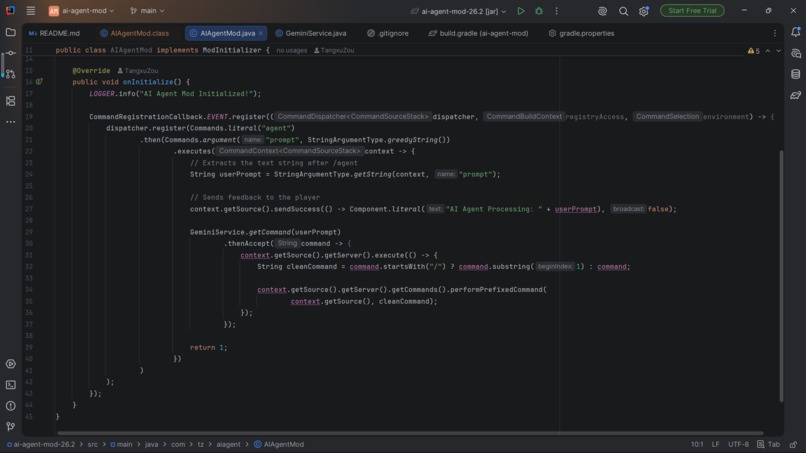This screenshot has height=453, width=806.
Task: Open the Terminal tool window
Action: (10, 385)
